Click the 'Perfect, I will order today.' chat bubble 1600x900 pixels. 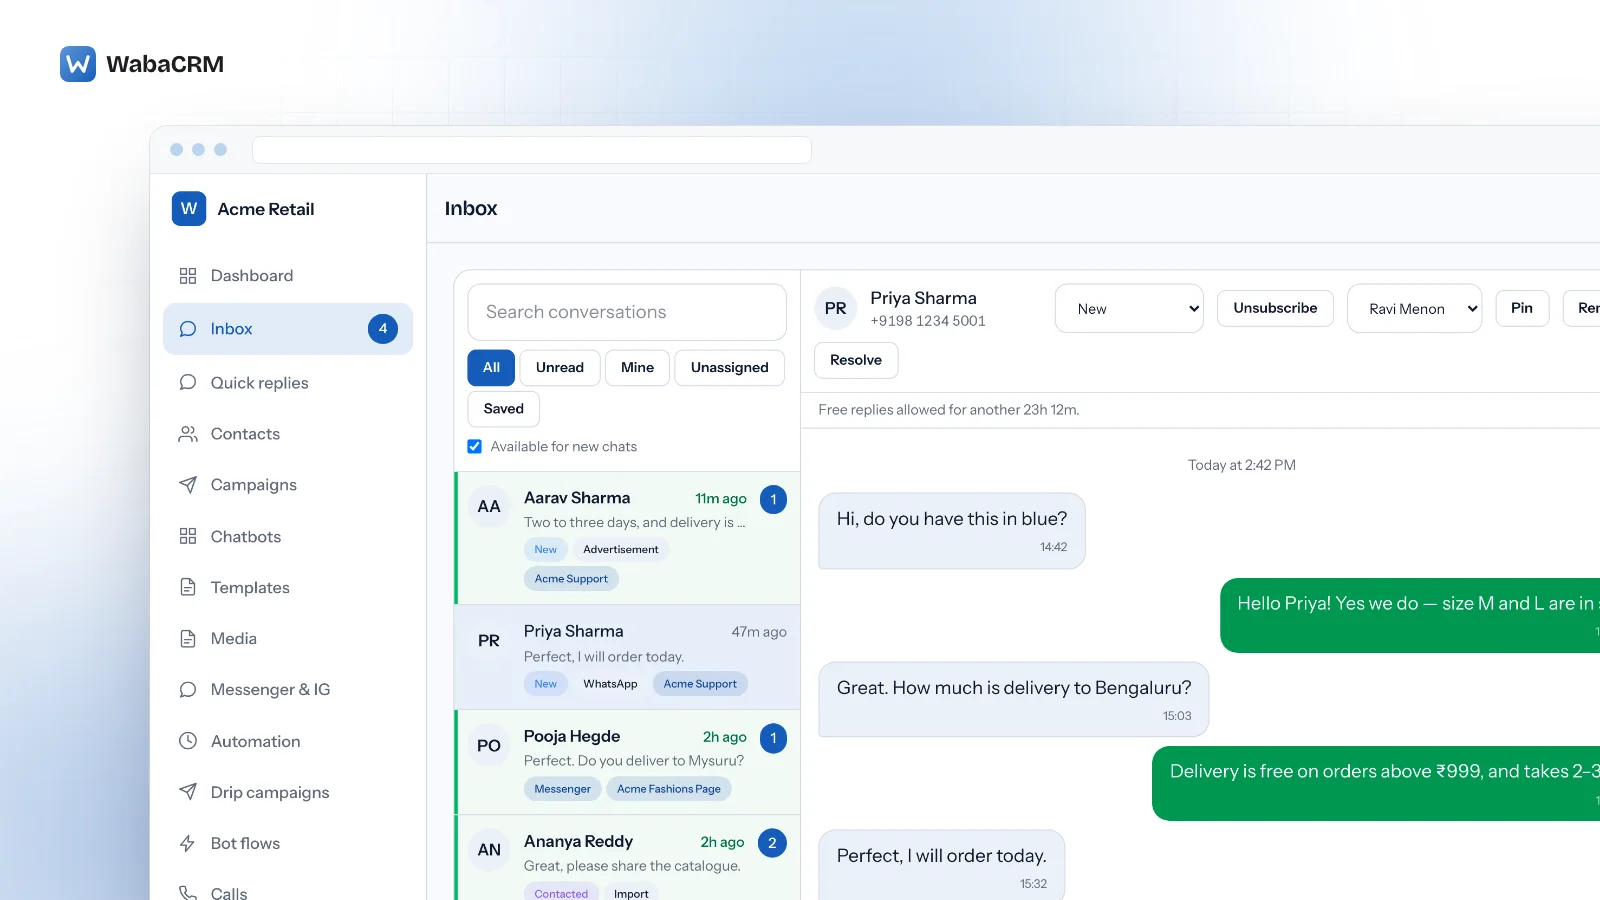click(x=942, y=865)
